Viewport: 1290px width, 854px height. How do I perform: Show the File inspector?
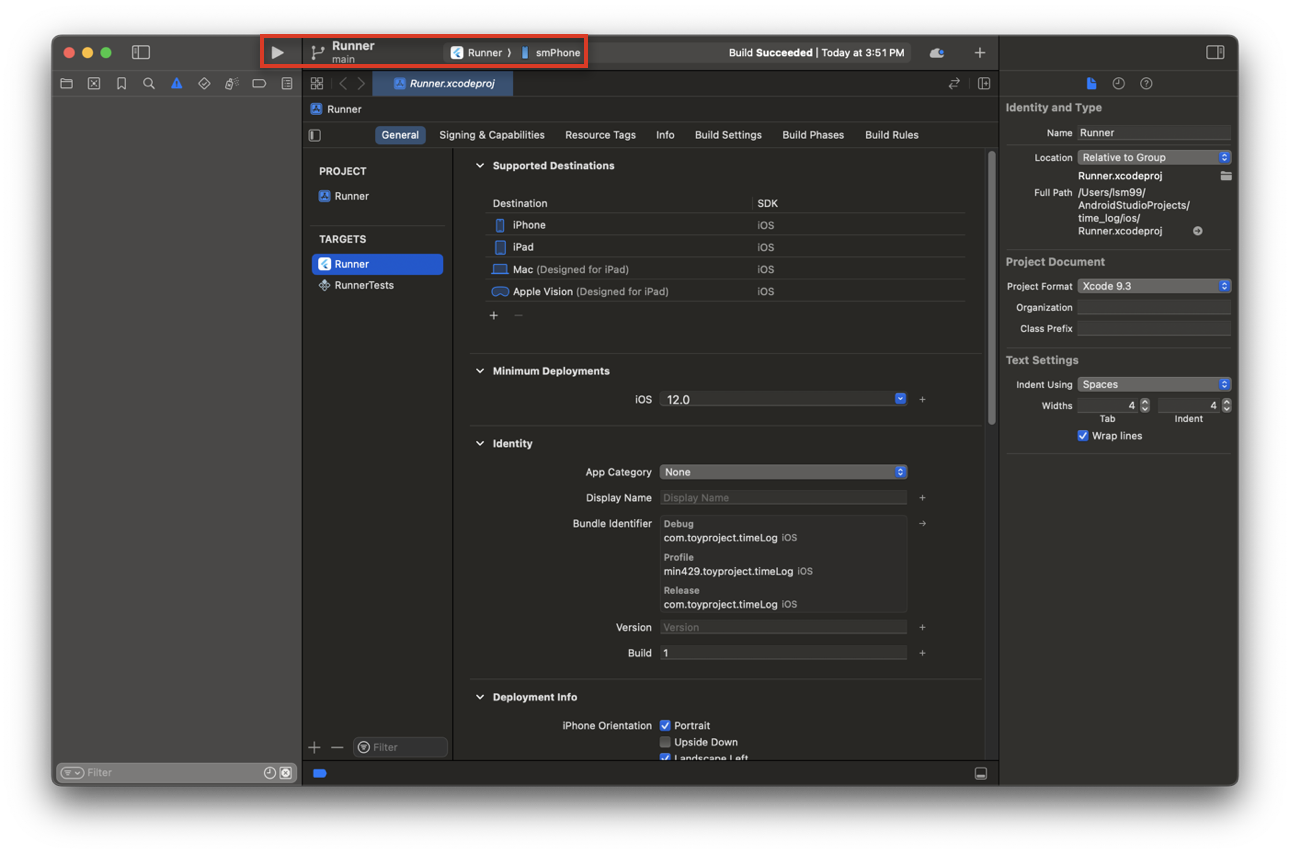(x=1091, y=84)
